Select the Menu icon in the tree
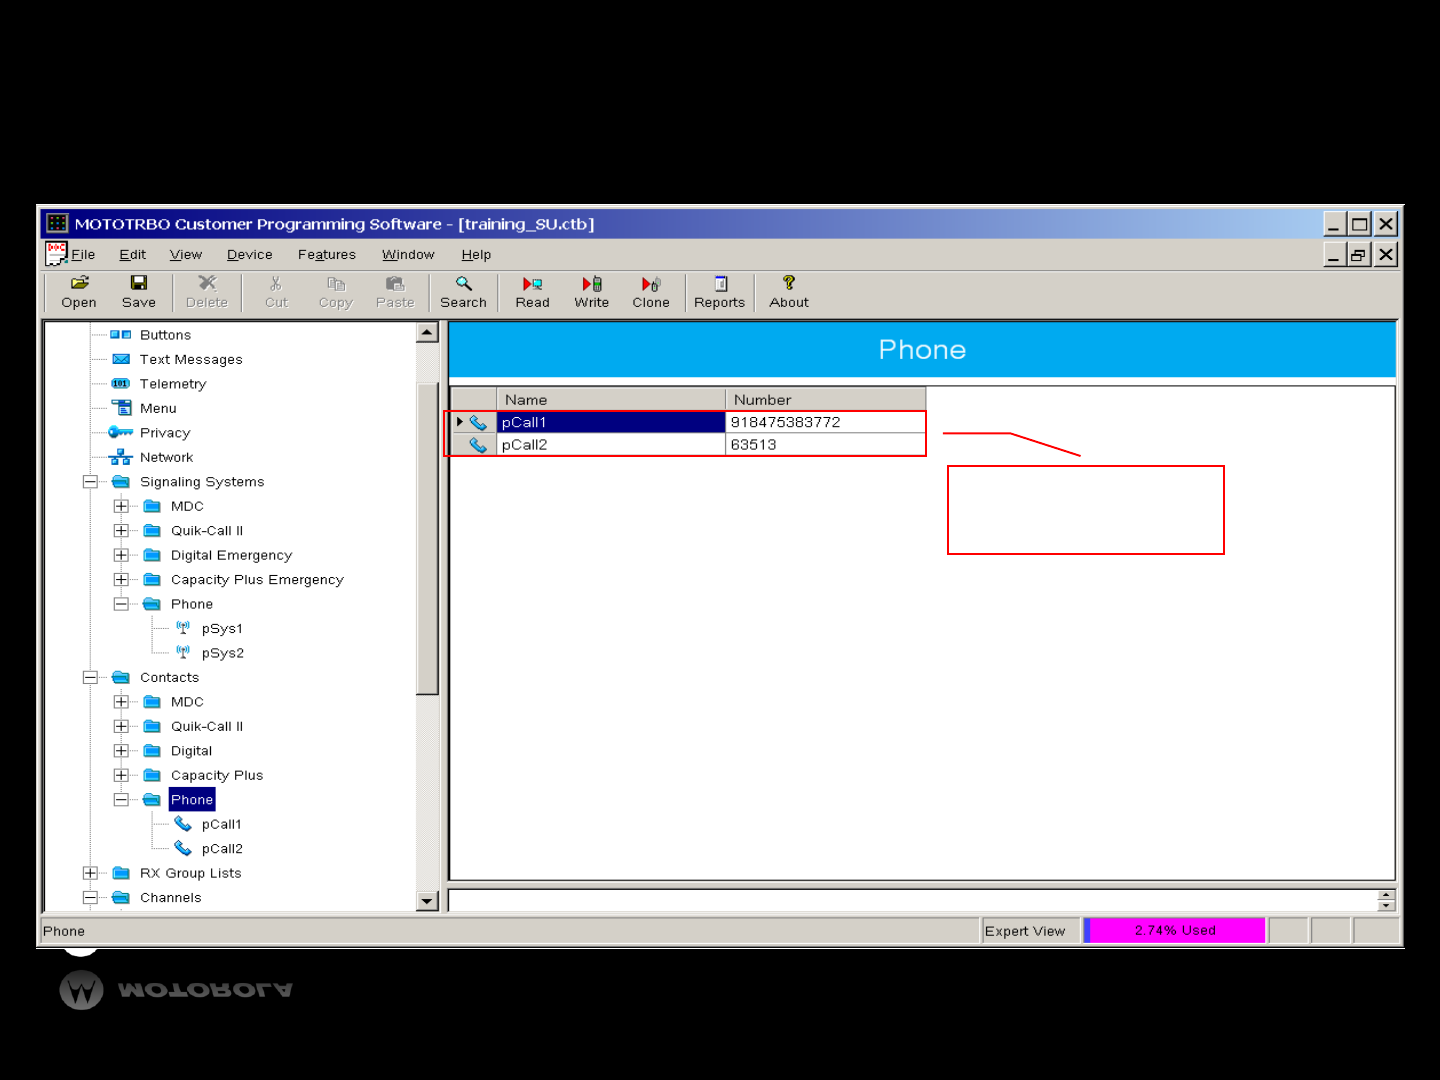1440x1080 pixels. pyautogui.click(x=122, y=408)
